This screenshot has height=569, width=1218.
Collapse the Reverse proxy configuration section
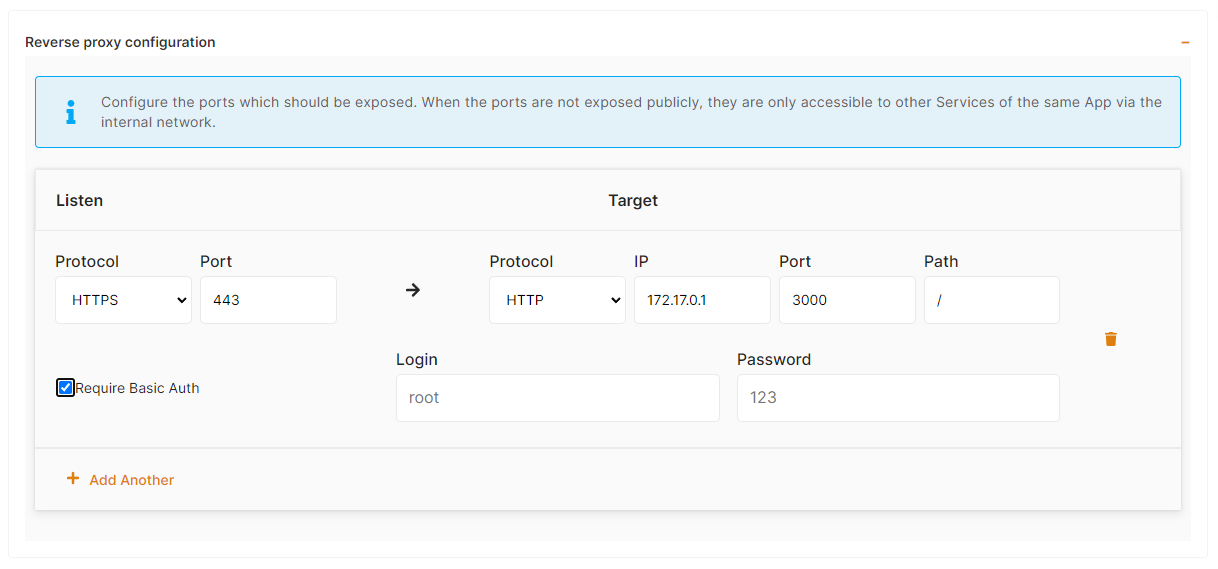(x=1185, y=42)
